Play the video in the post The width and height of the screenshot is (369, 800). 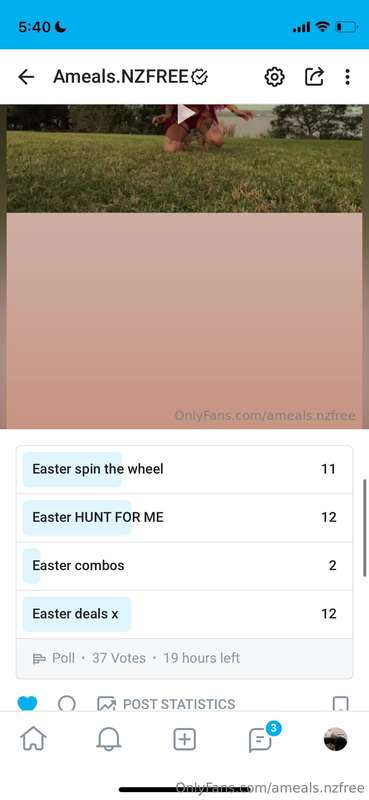[186, 114]
